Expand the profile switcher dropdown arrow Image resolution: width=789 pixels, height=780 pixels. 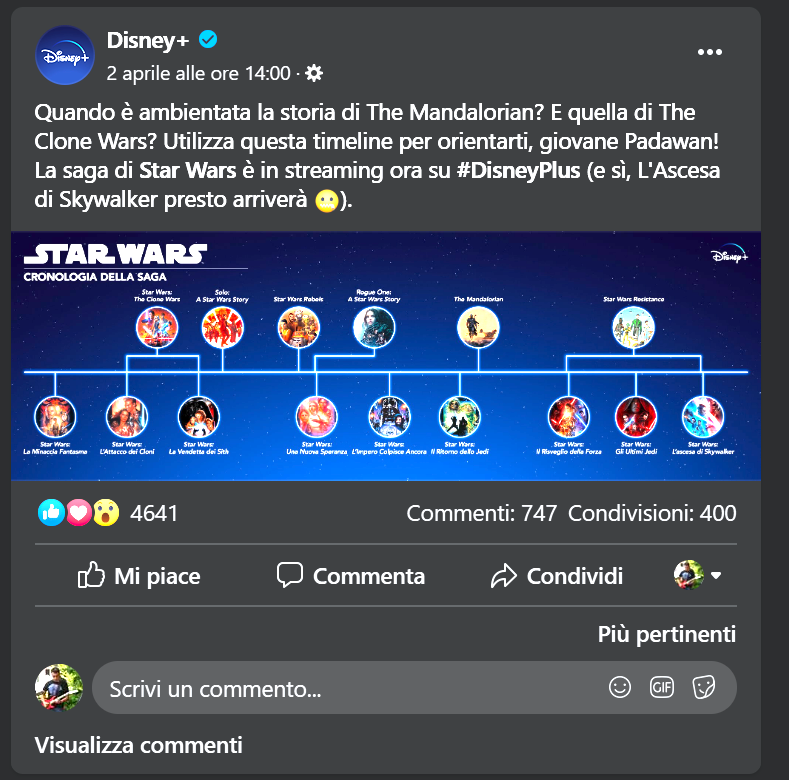click(716, 575)
